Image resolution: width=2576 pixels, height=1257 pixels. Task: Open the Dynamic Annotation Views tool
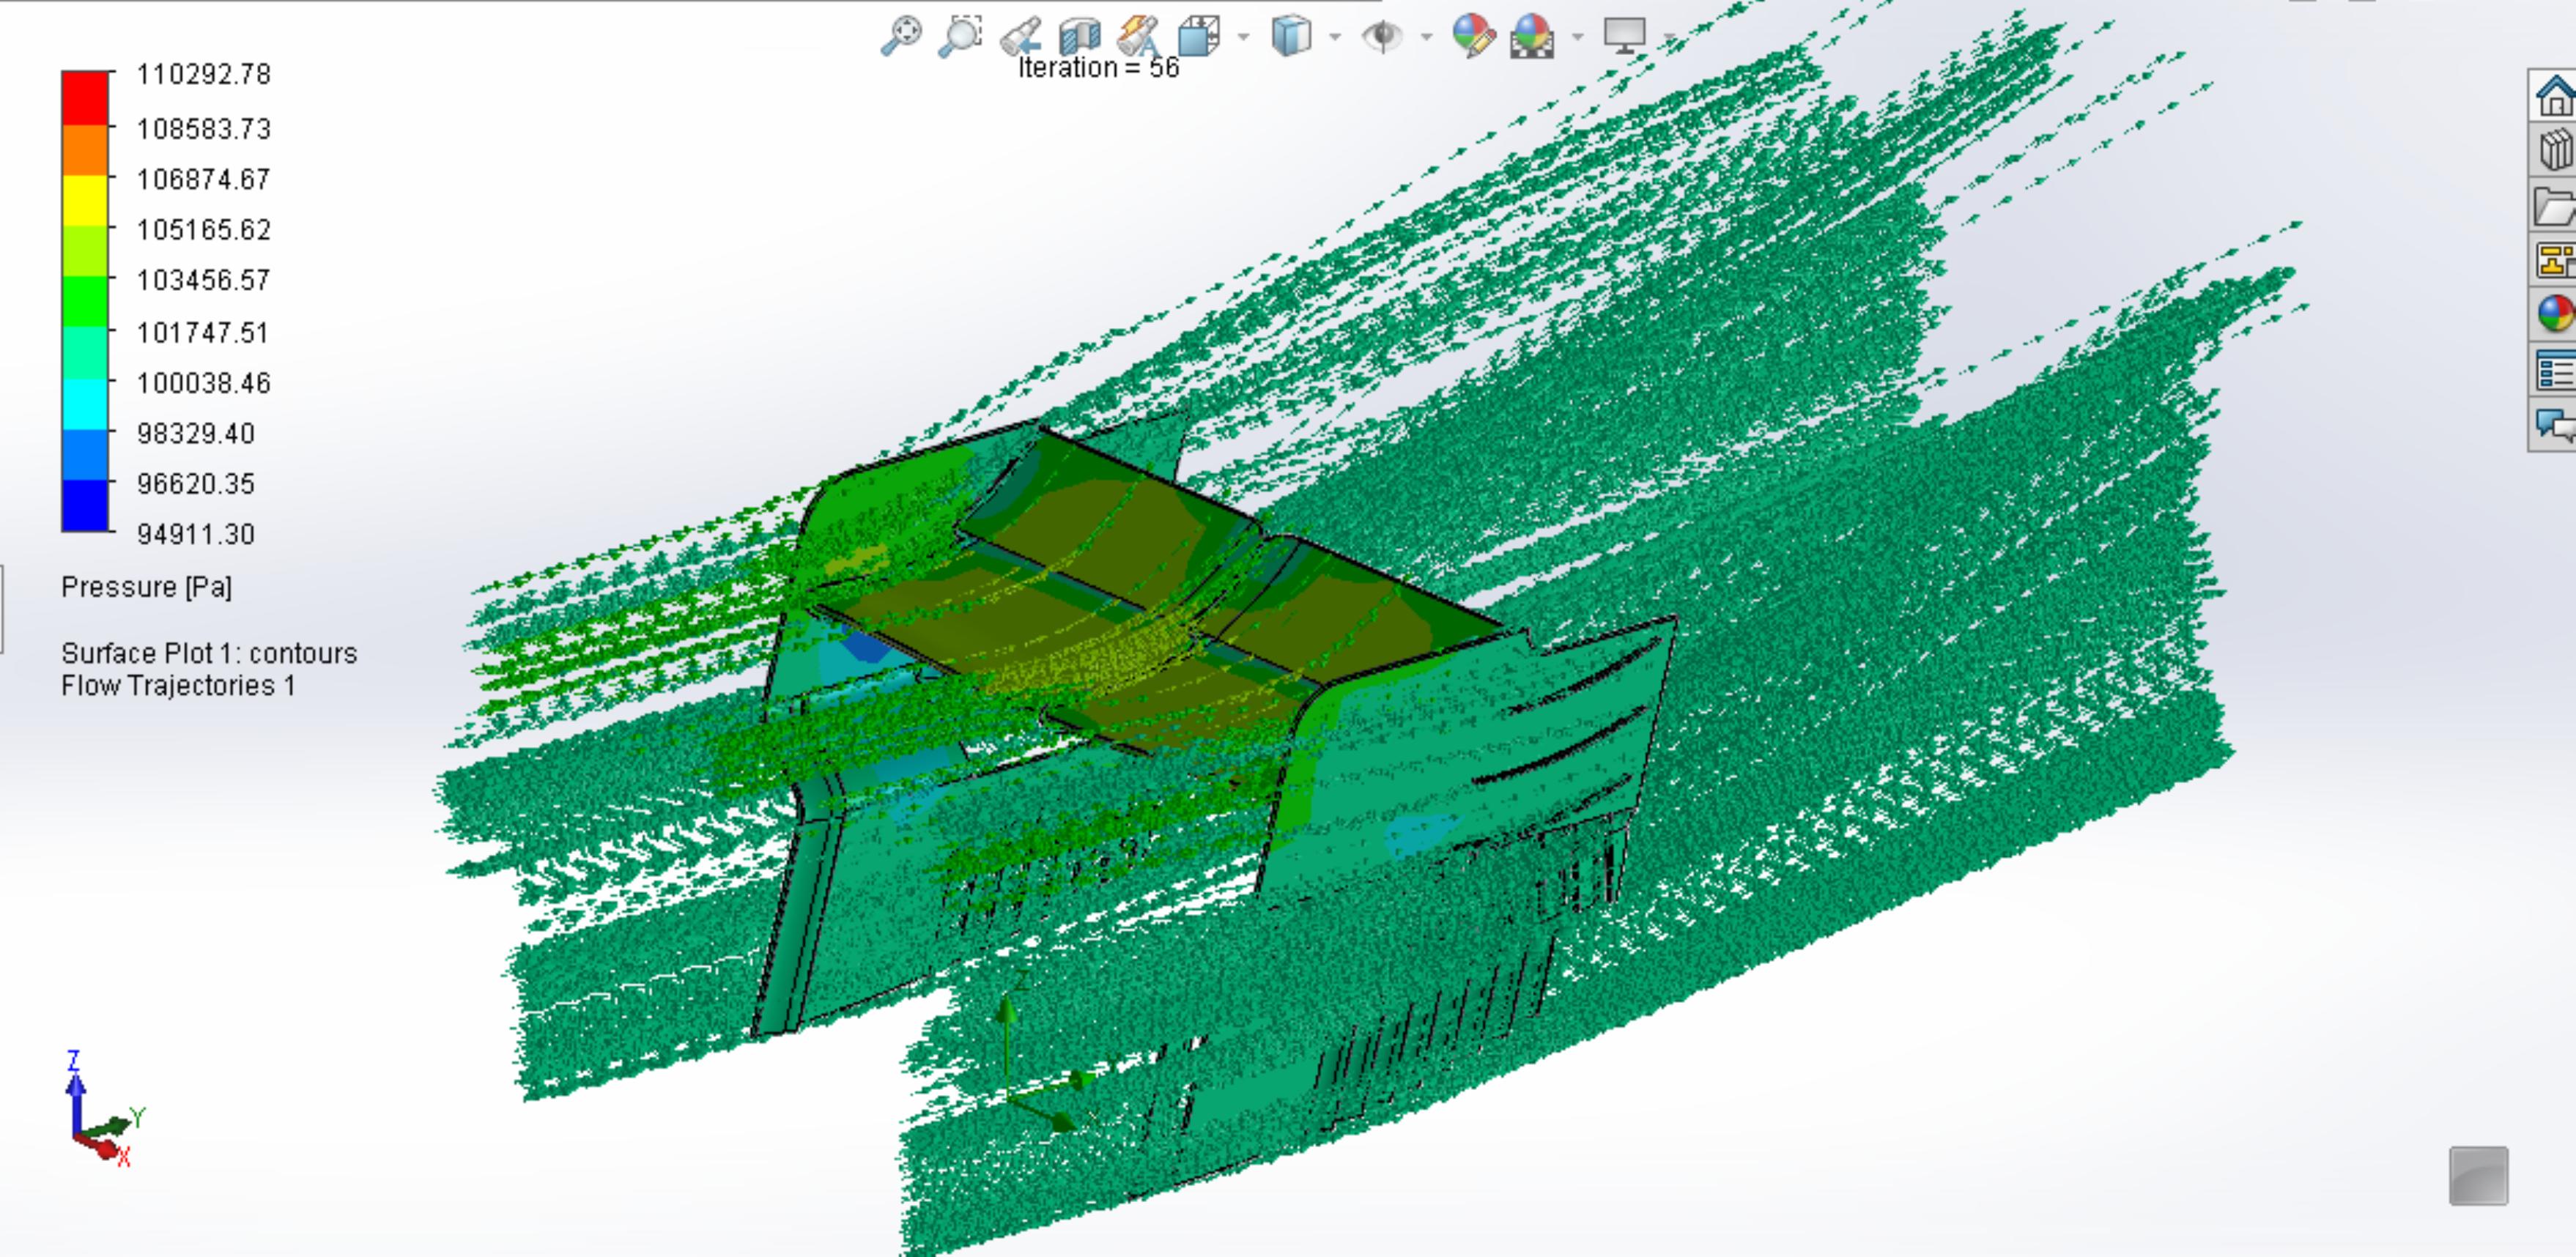[1138, 36]
